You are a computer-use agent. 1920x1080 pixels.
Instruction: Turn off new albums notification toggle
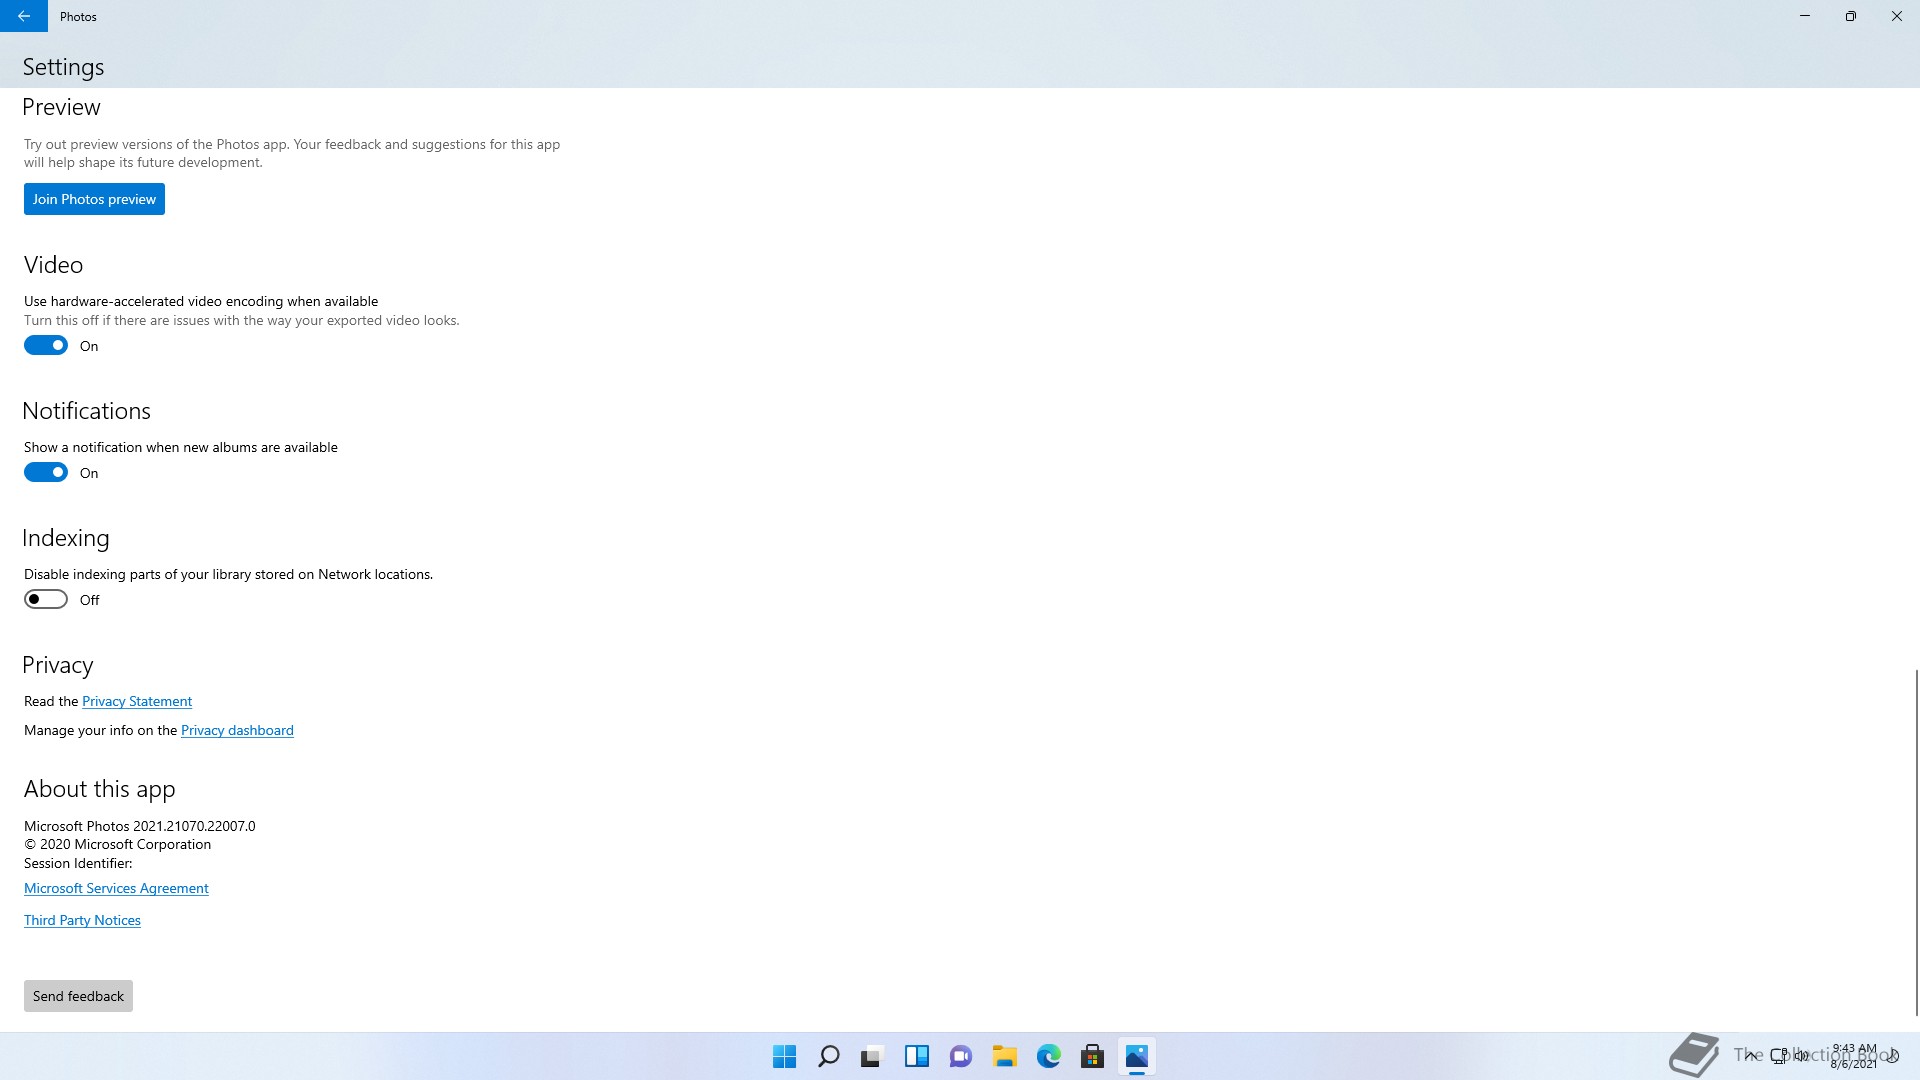pos(46,473)
